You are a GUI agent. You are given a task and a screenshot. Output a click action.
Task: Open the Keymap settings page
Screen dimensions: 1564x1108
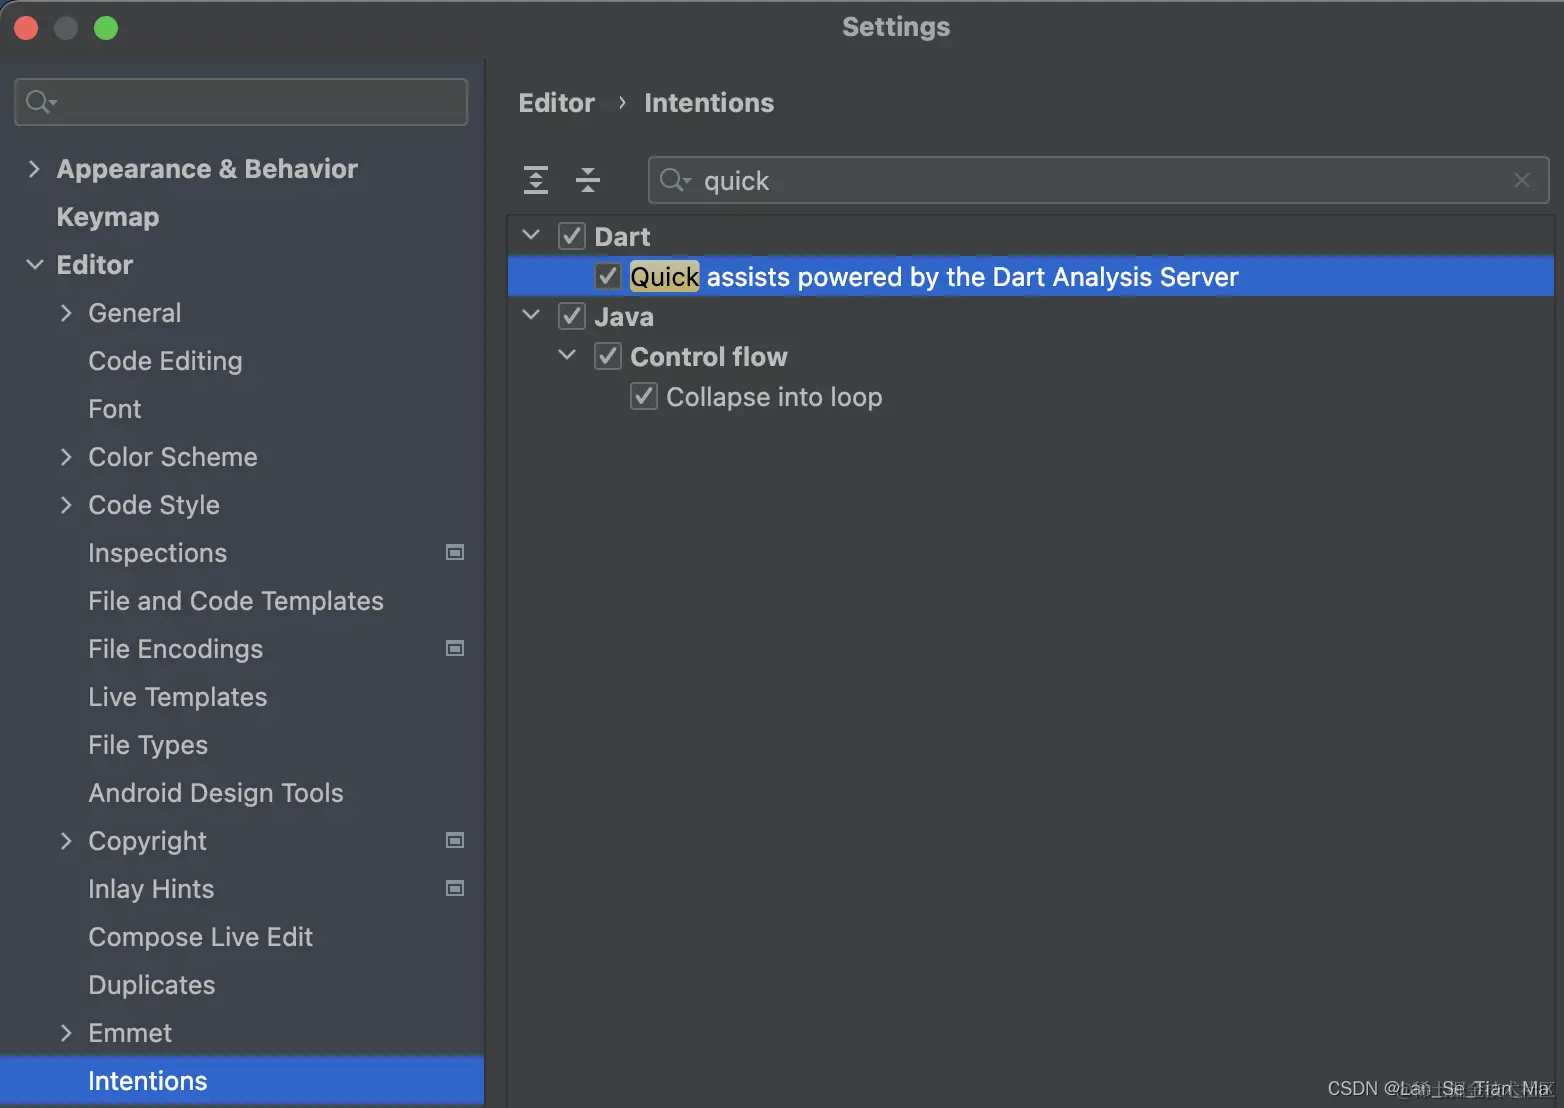tap(108, 217)
